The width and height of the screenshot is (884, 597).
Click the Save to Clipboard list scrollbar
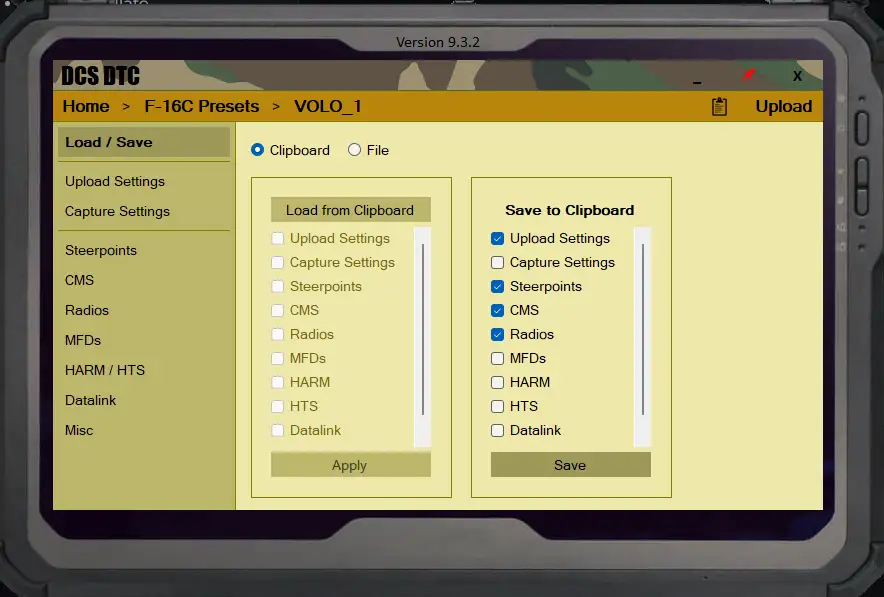coord(643,337)
